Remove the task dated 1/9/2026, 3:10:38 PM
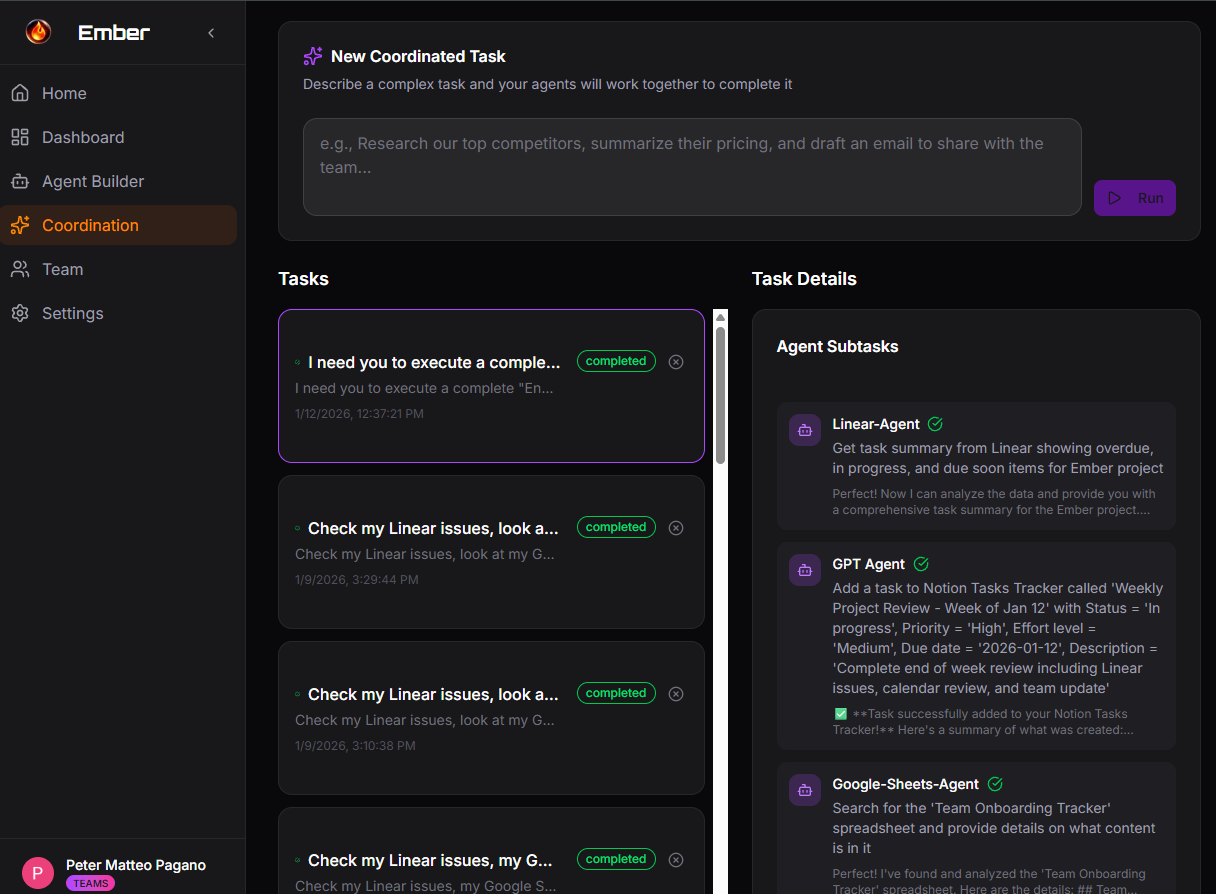The height and width of the screenshot is (894, 1216). tap(676, 694)
